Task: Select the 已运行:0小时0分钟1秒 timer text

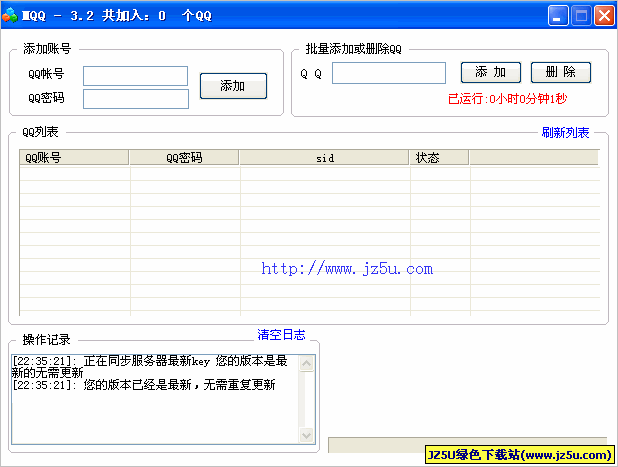Action: (507, 99)
